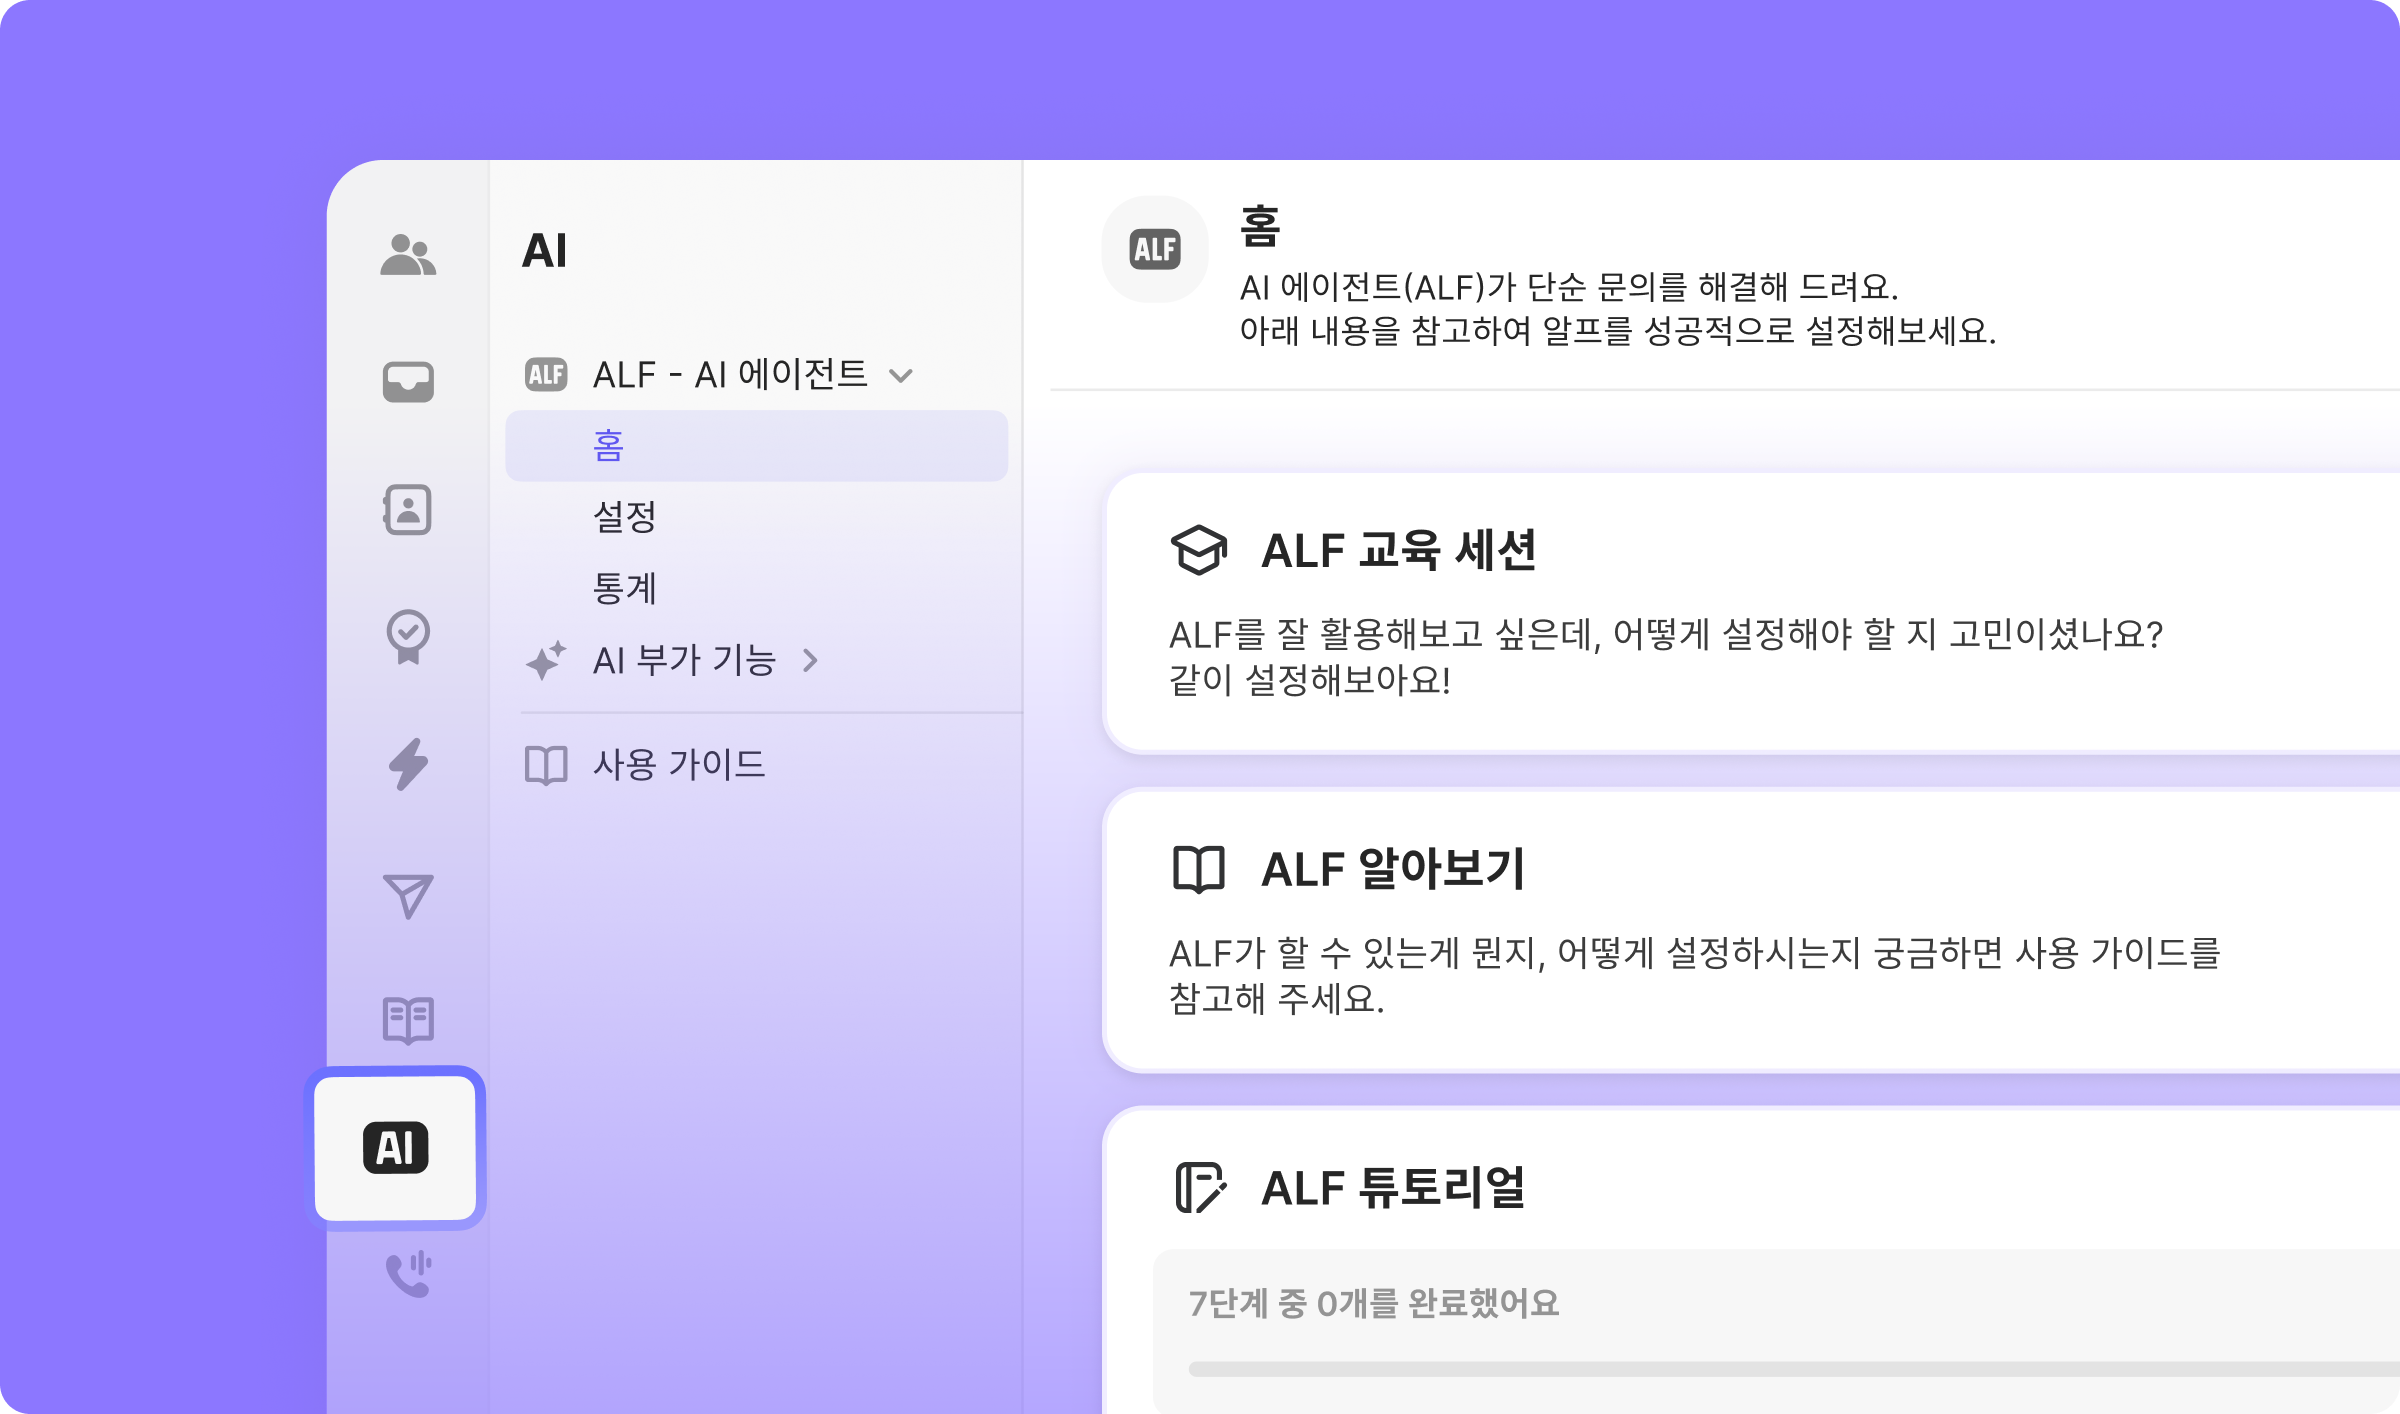2400x1414 pixels.
Task: Open the paper plane marketing icon
Action: click(x=408, y=895)
